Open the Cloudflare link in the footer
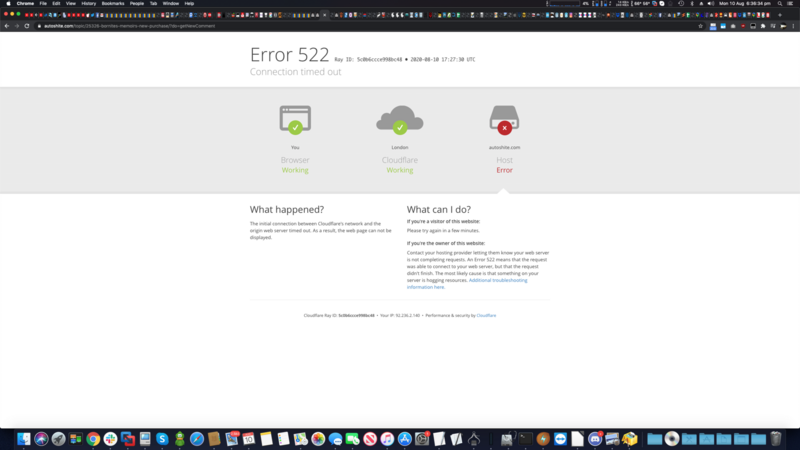Viewport: 800px width, 450px height. coord(486,316)
